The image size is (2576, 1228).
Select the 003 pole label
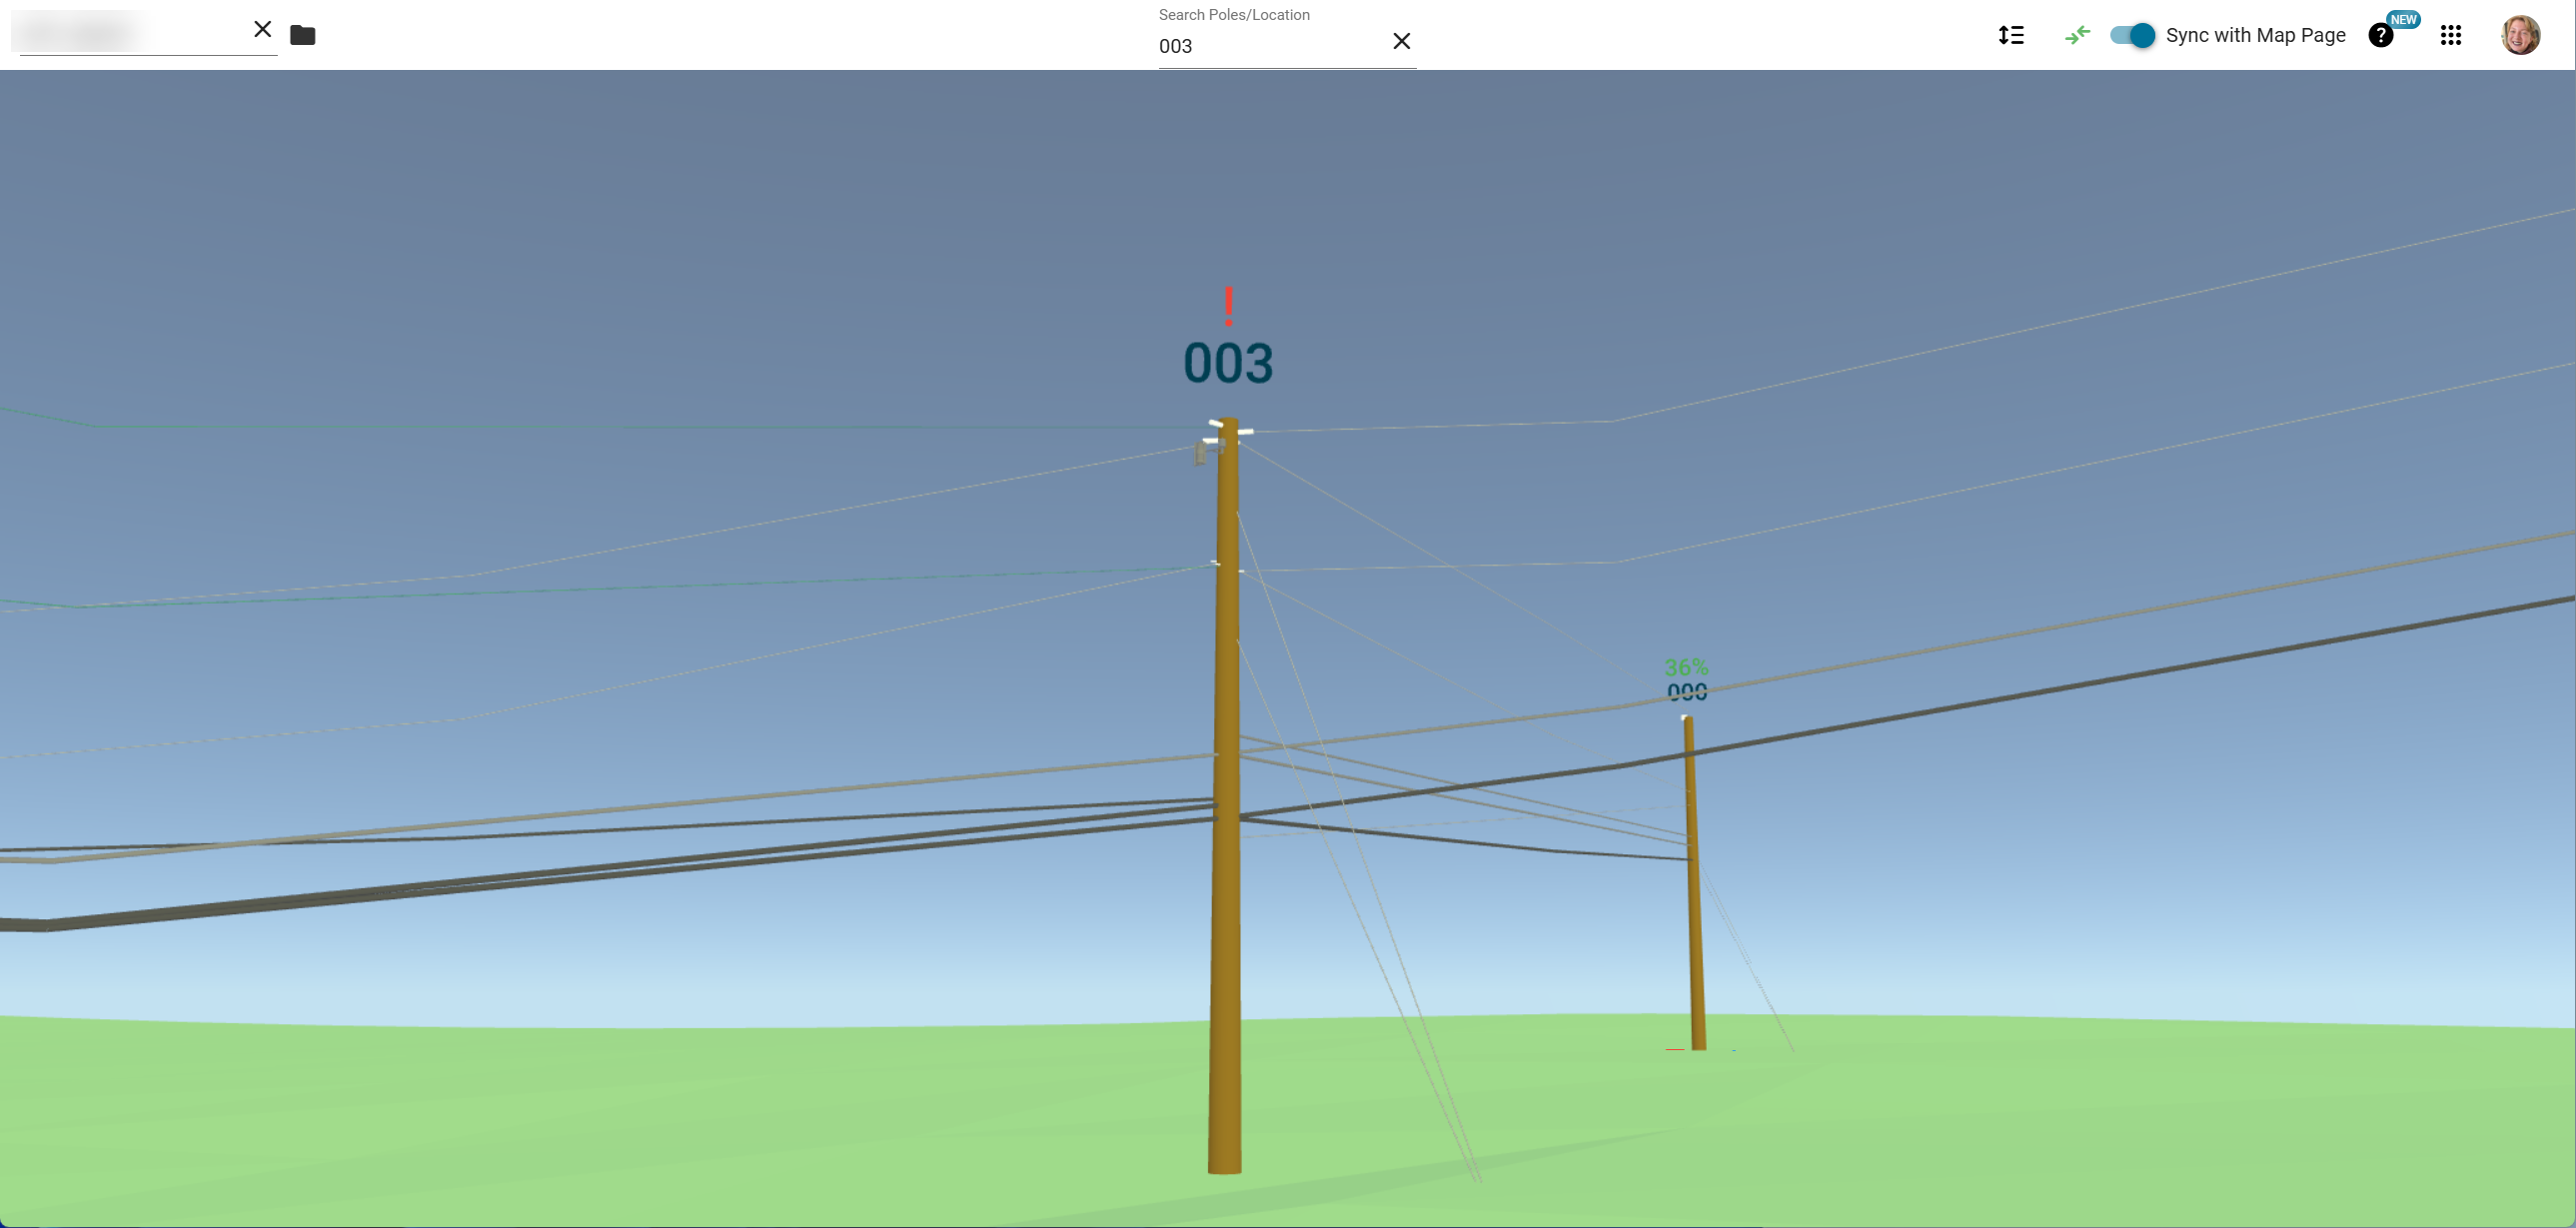[1228, 363]
